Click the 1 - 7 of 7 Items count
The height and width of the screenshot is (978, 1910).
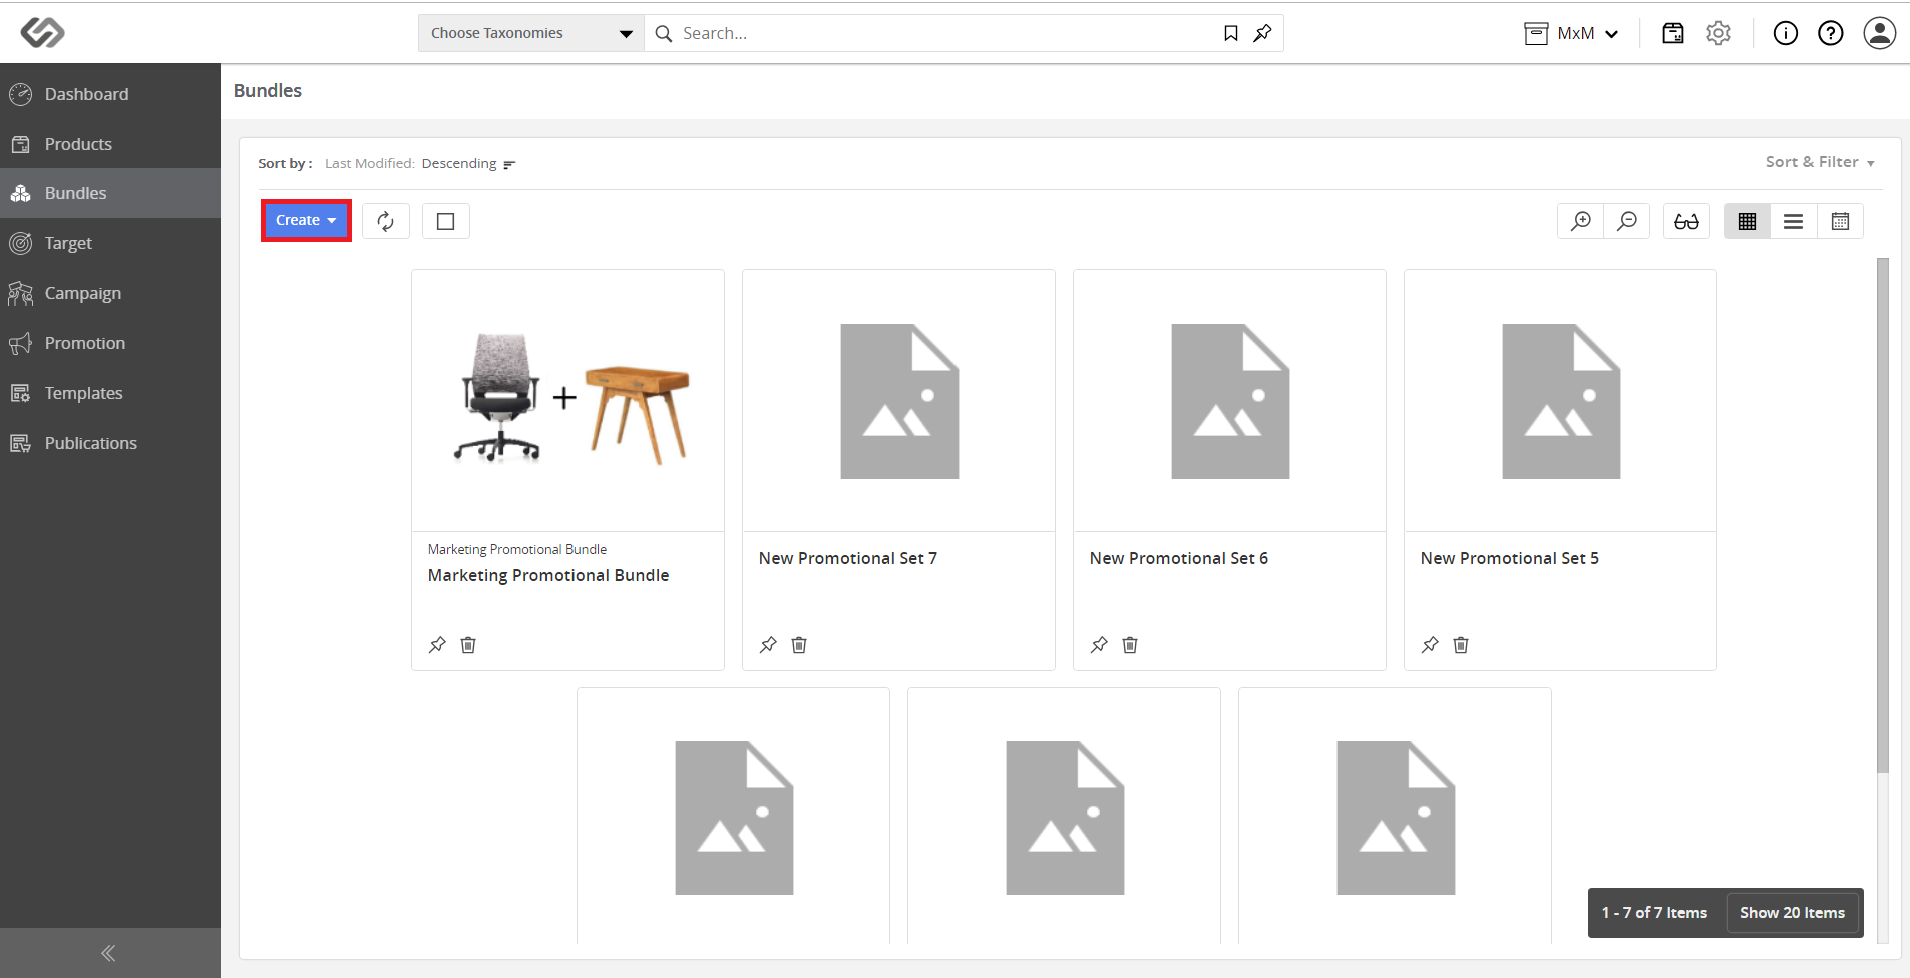tap(1654, 913)
